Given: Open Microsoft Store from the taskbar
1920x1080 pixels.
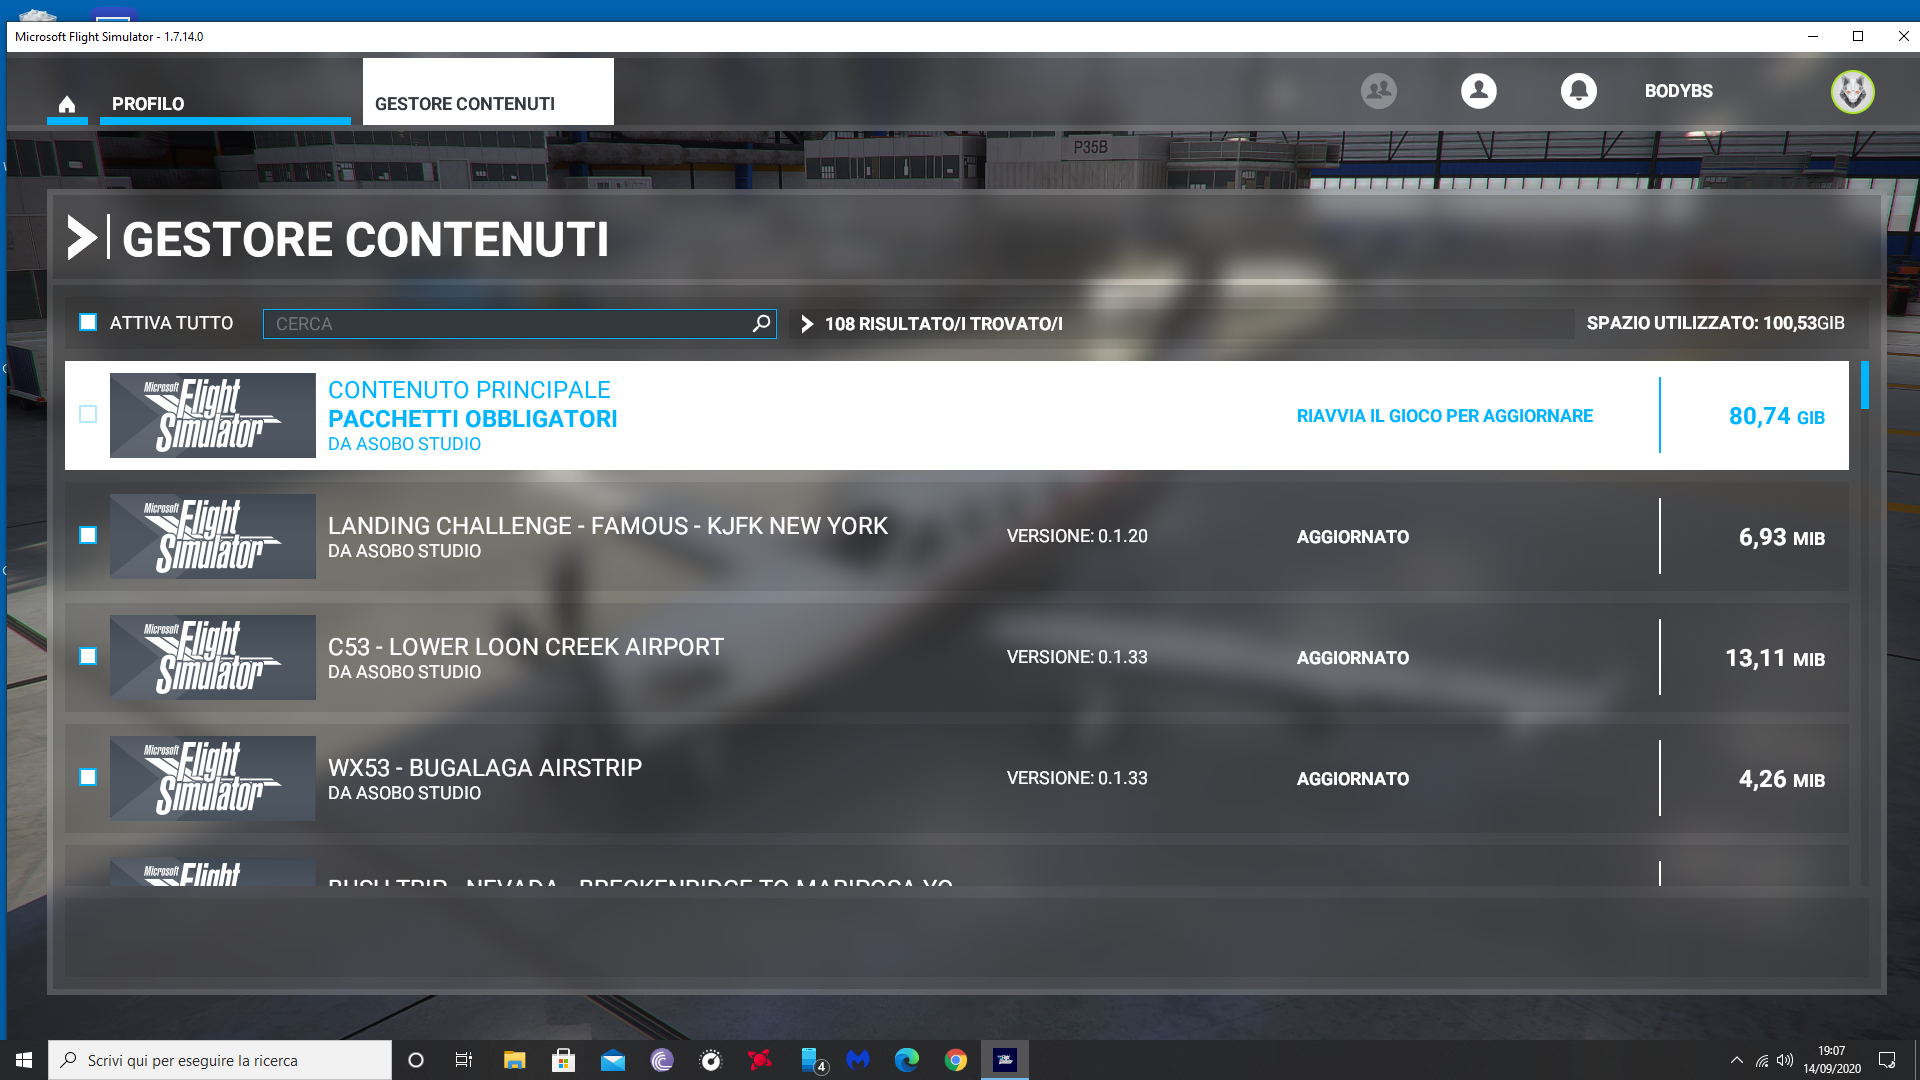Looking at the screenshot, I should (x=563, y=1060).
